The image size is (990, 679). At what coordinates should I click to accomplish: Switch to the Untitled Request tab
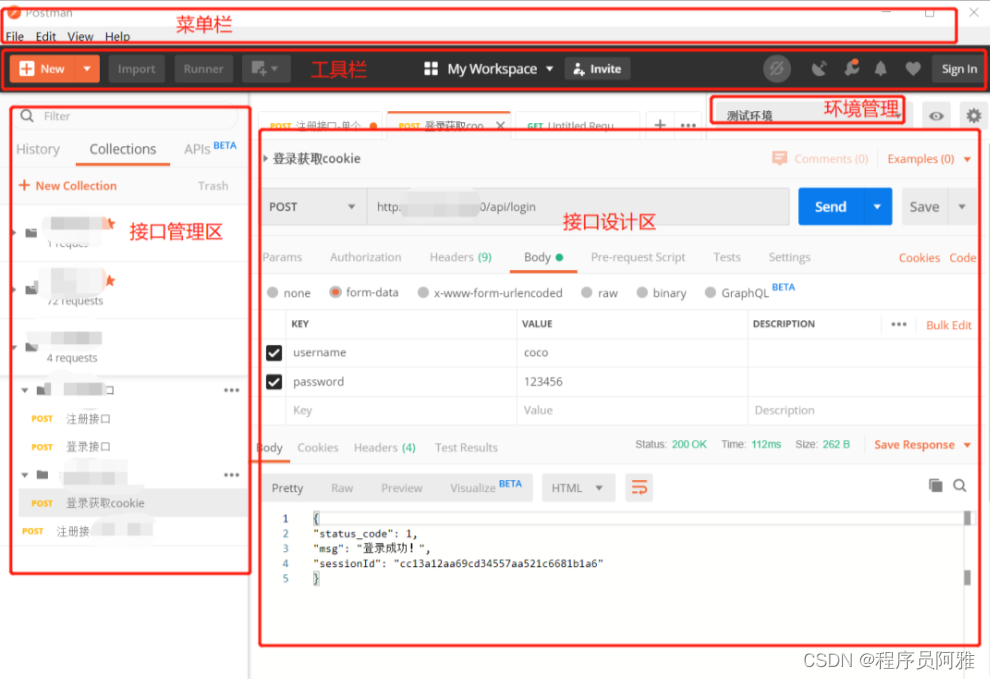(577, 126)
